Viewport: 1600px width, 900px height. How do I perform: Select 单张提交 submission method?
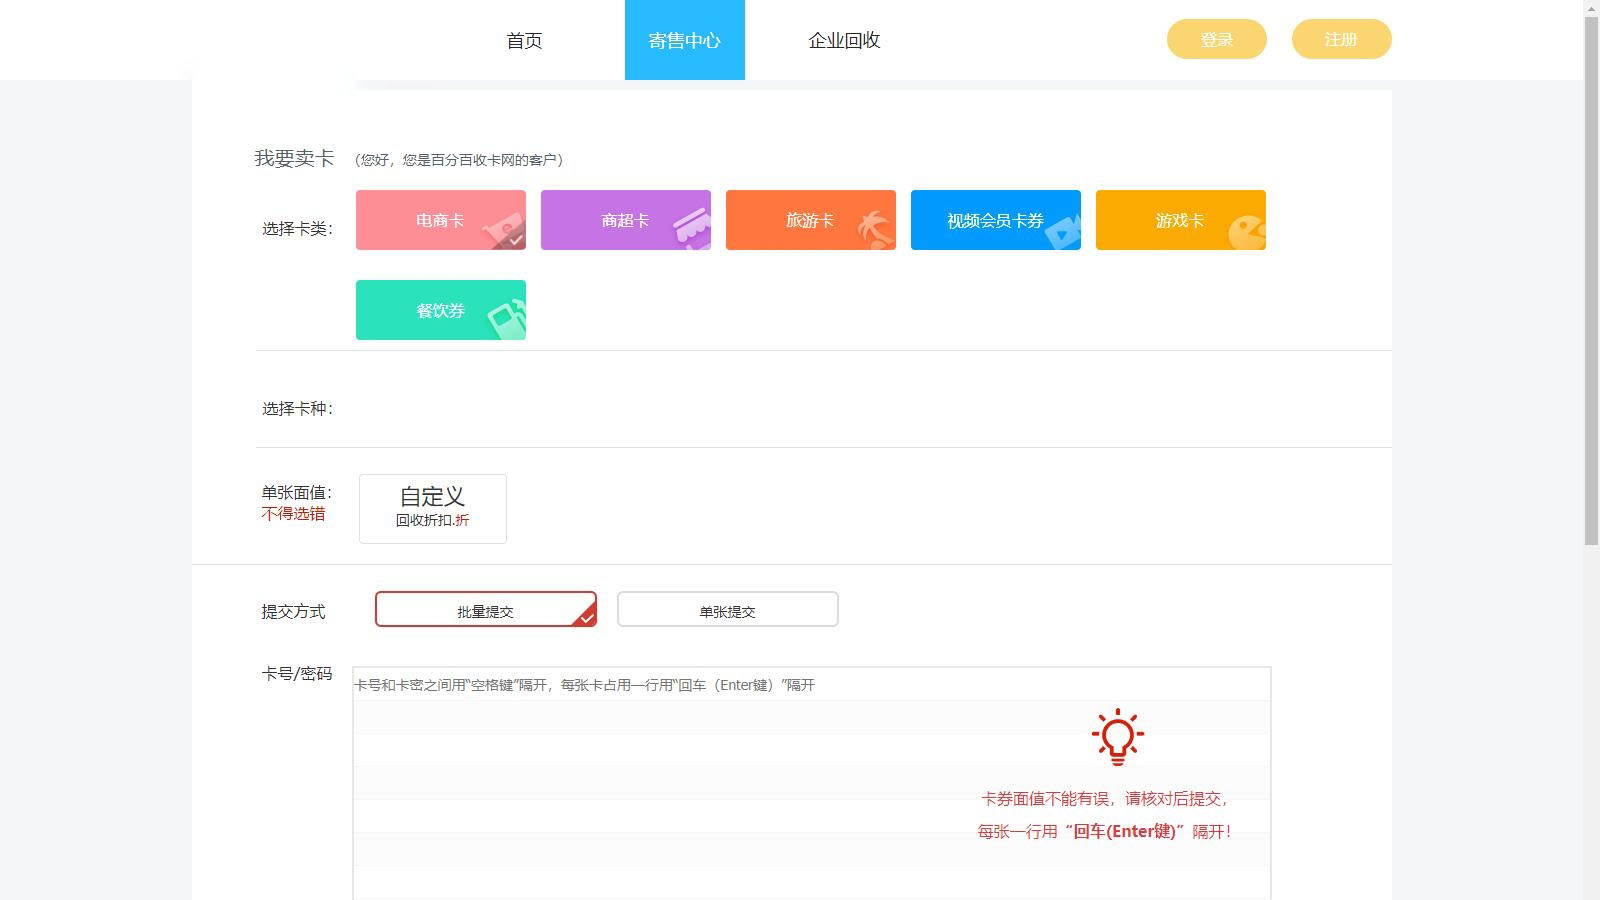[727, 610]
